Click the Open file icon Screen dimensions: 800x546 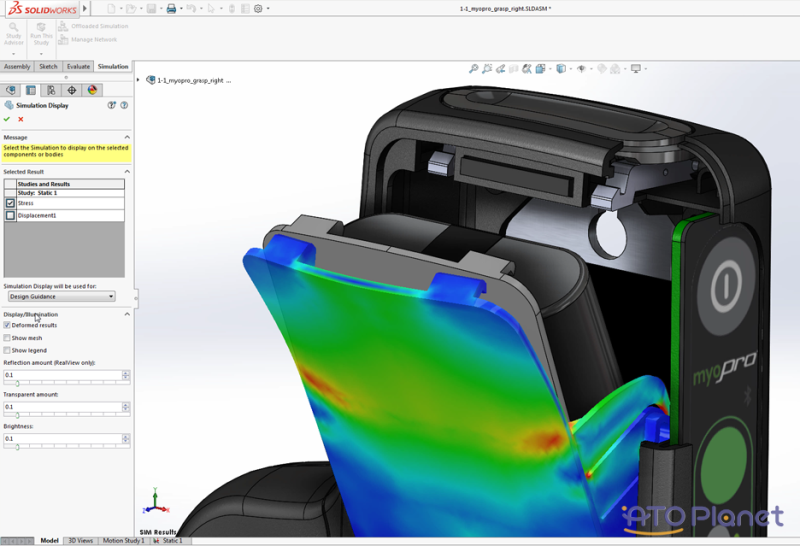(x=131, y=9)
